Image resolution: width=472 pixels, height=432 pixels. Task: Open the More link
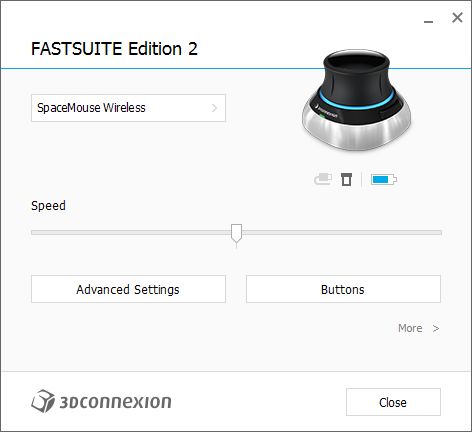pos(410,328)
